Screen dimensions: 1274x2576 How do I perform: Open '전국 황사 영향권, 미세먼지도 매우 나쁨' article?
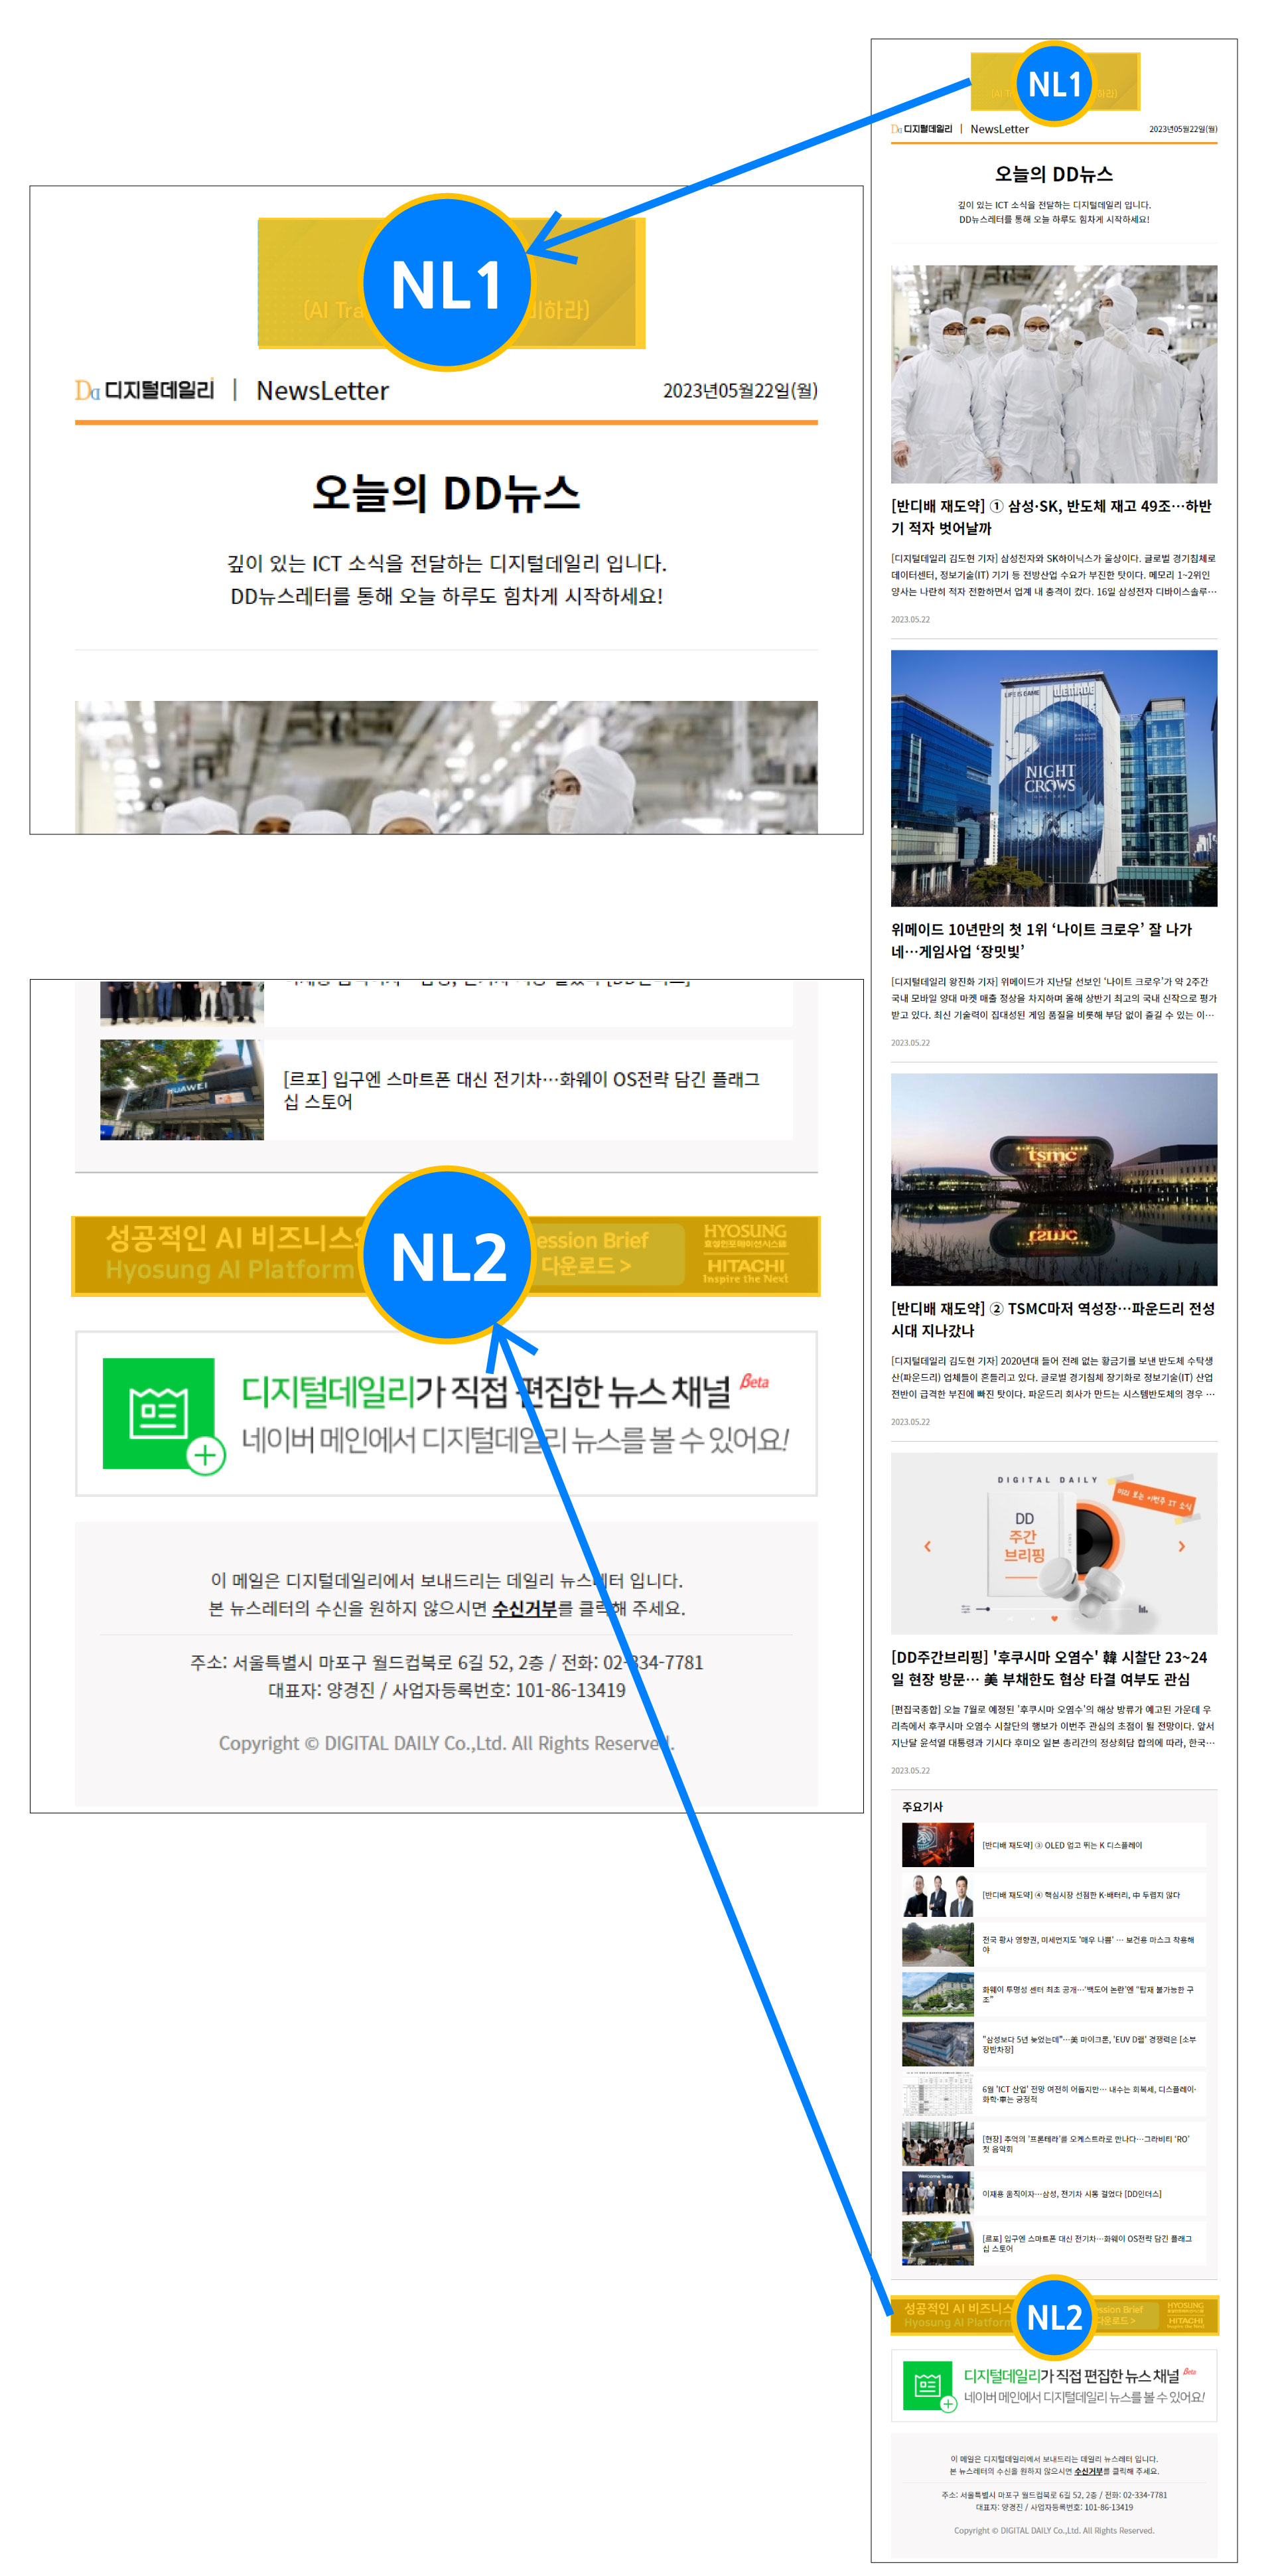pos(1087,1944)
